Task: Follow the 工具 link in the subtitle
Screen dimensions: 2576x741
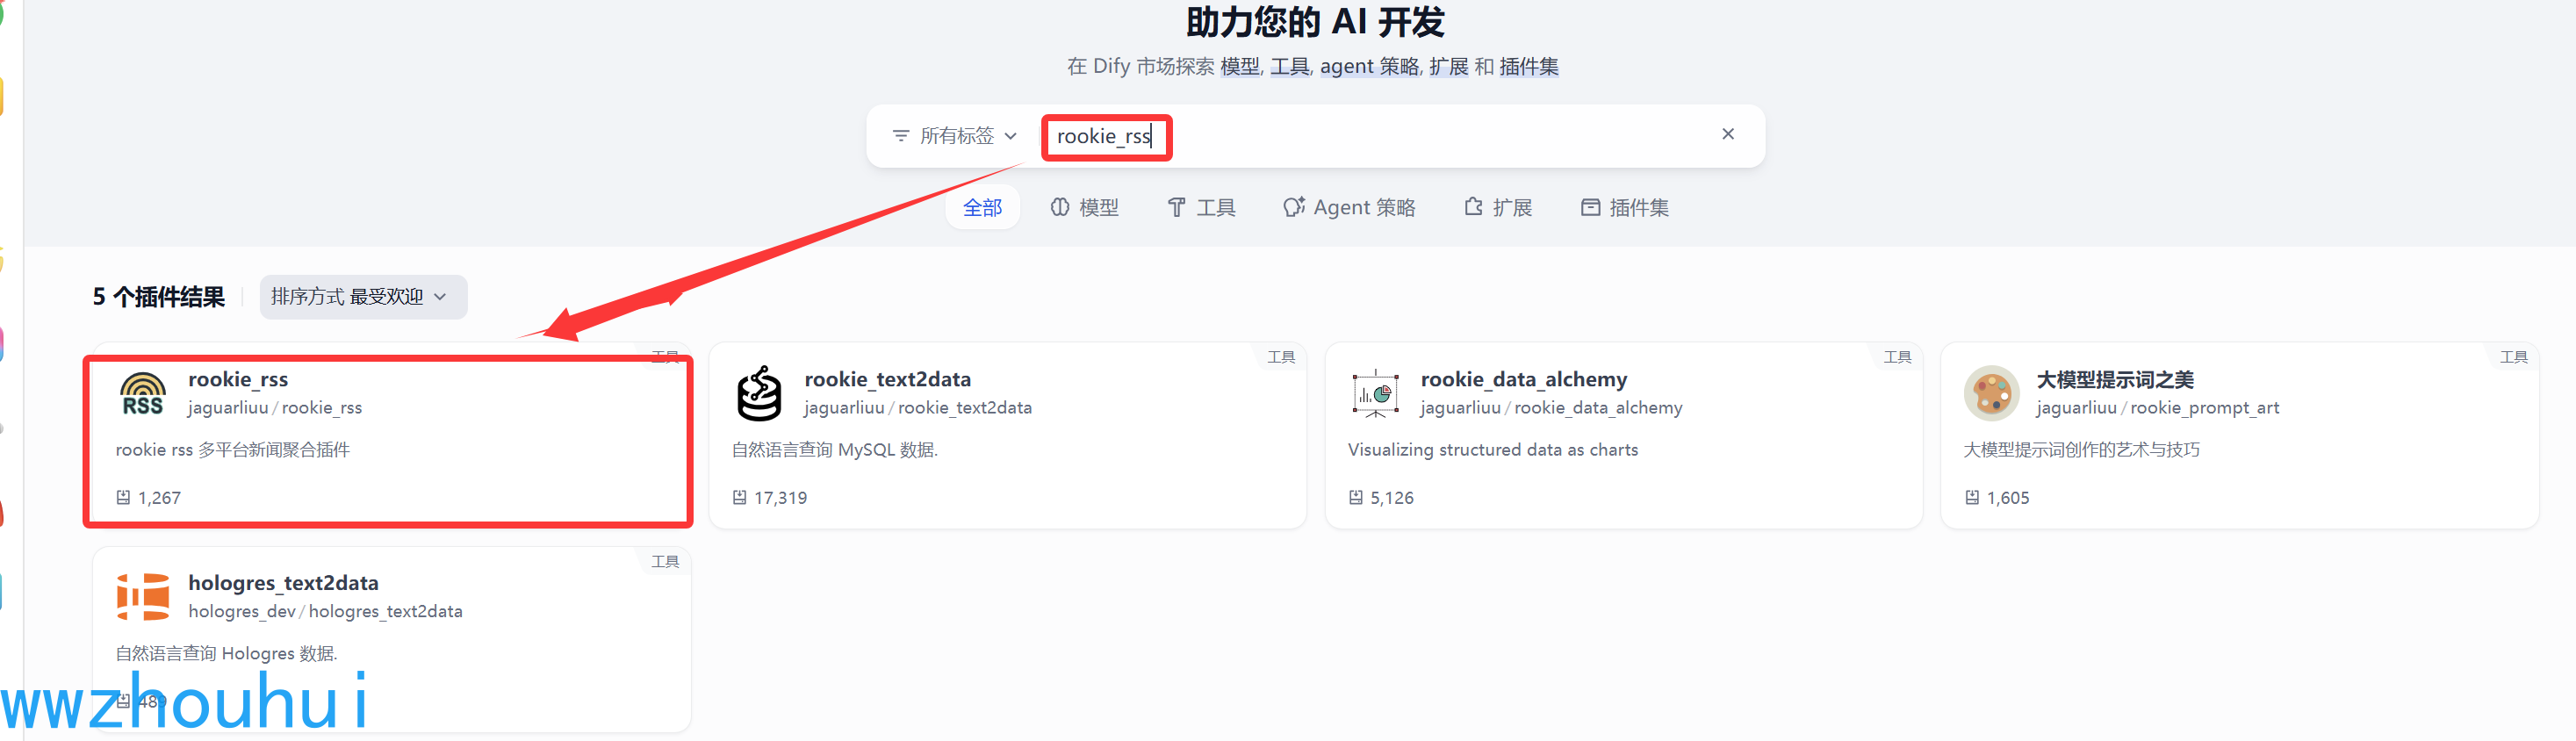Action: coord(1289,67)
